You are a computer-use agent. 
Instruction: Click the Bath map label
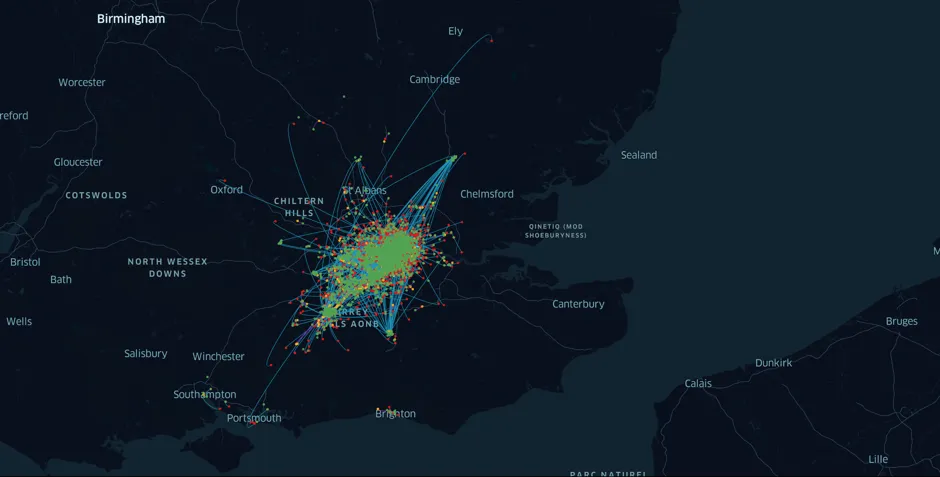pos(61,279)
